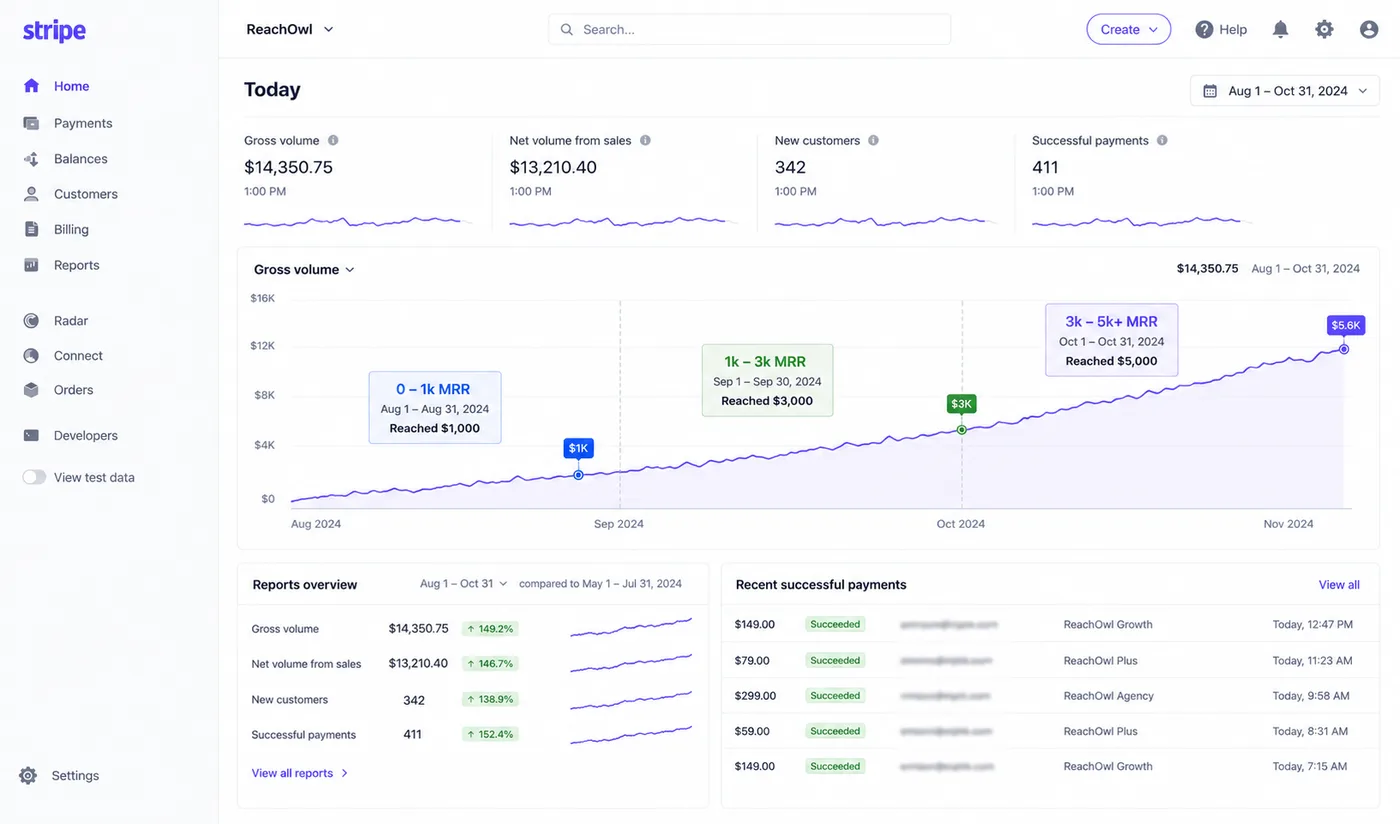The image size is (1400, 824).
Task: Open the Developers sidebar item
Action: [86, 435]
